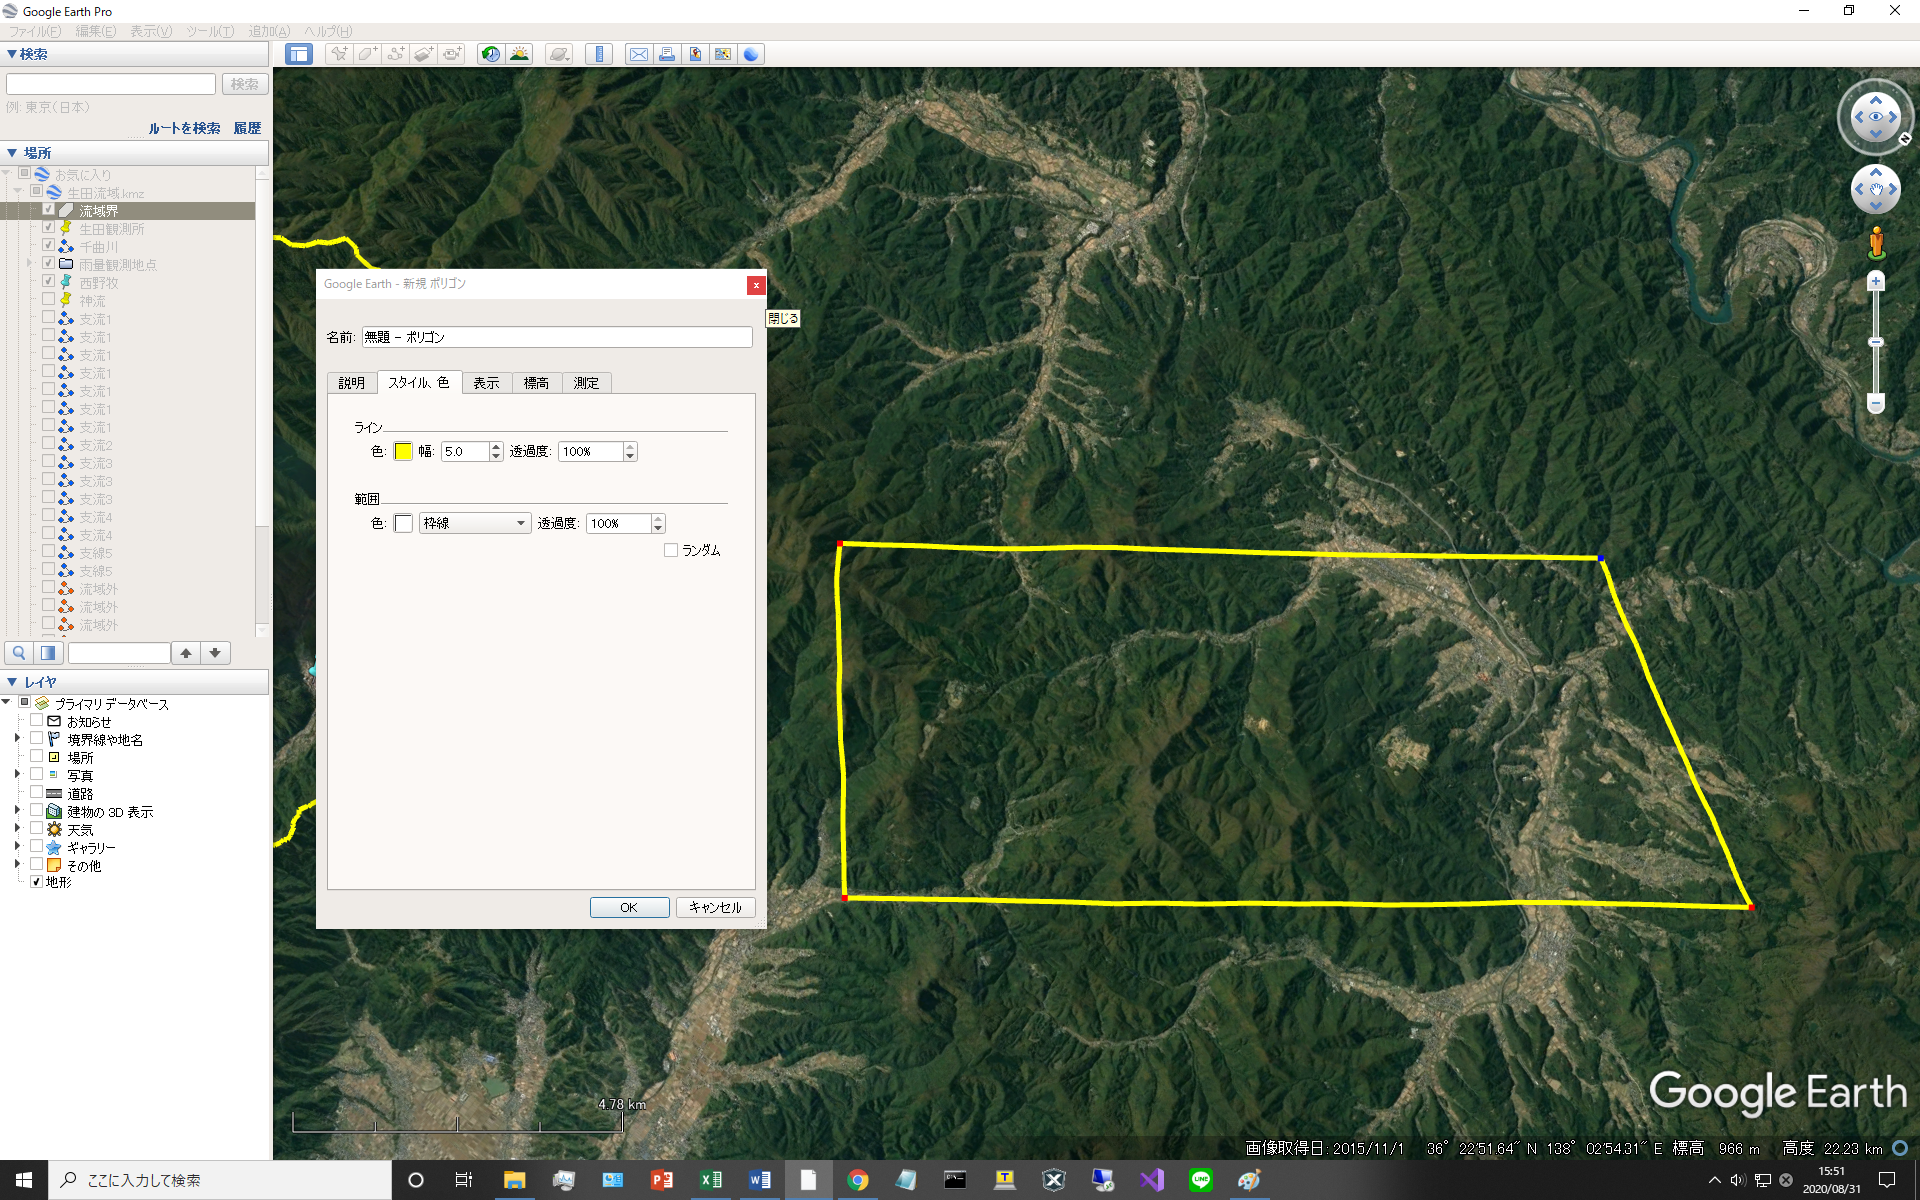Click the Print toolbar icon
The image size is (1920, 1200).
click(666, 54)
